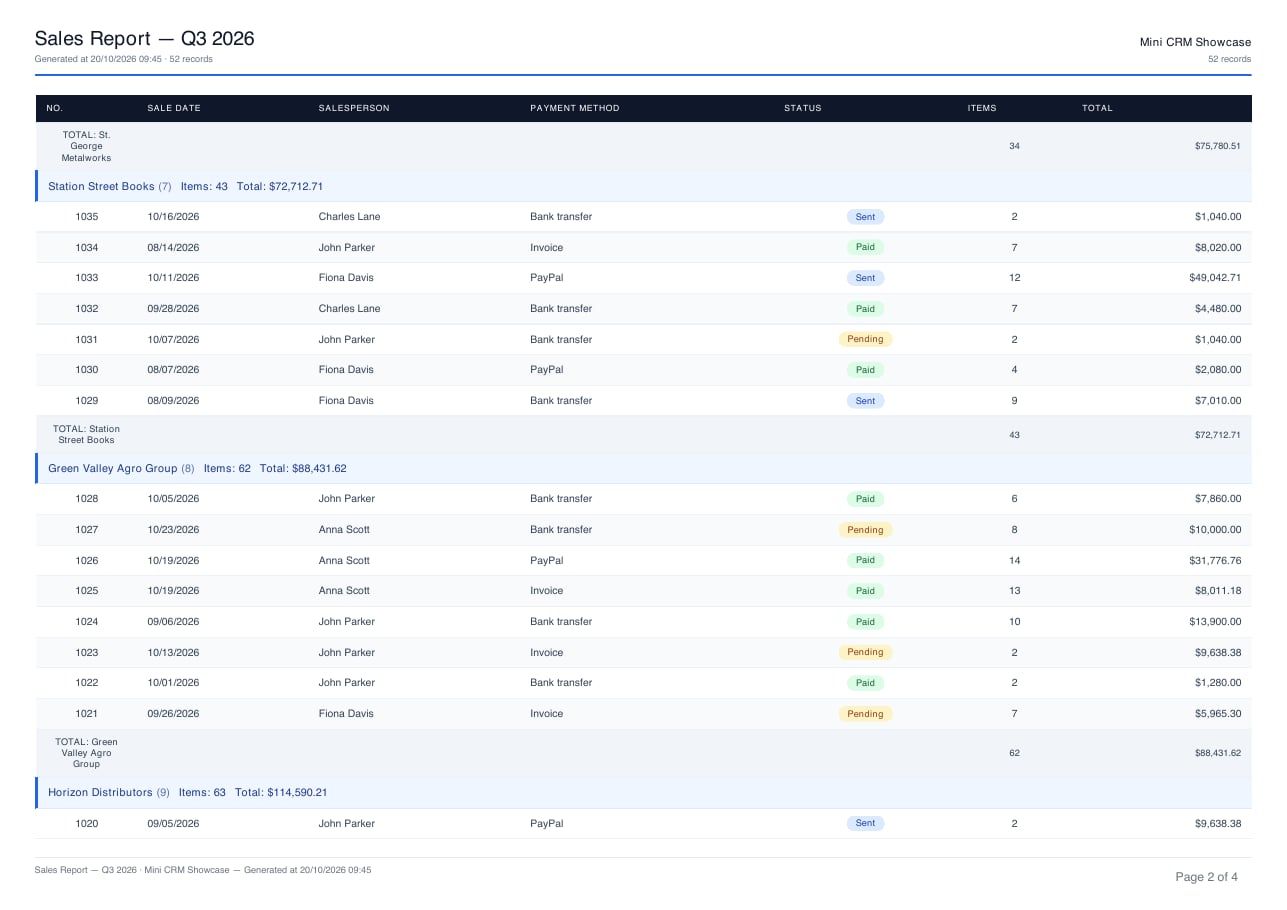Click sale number 1028

click(x=87, y=499)
